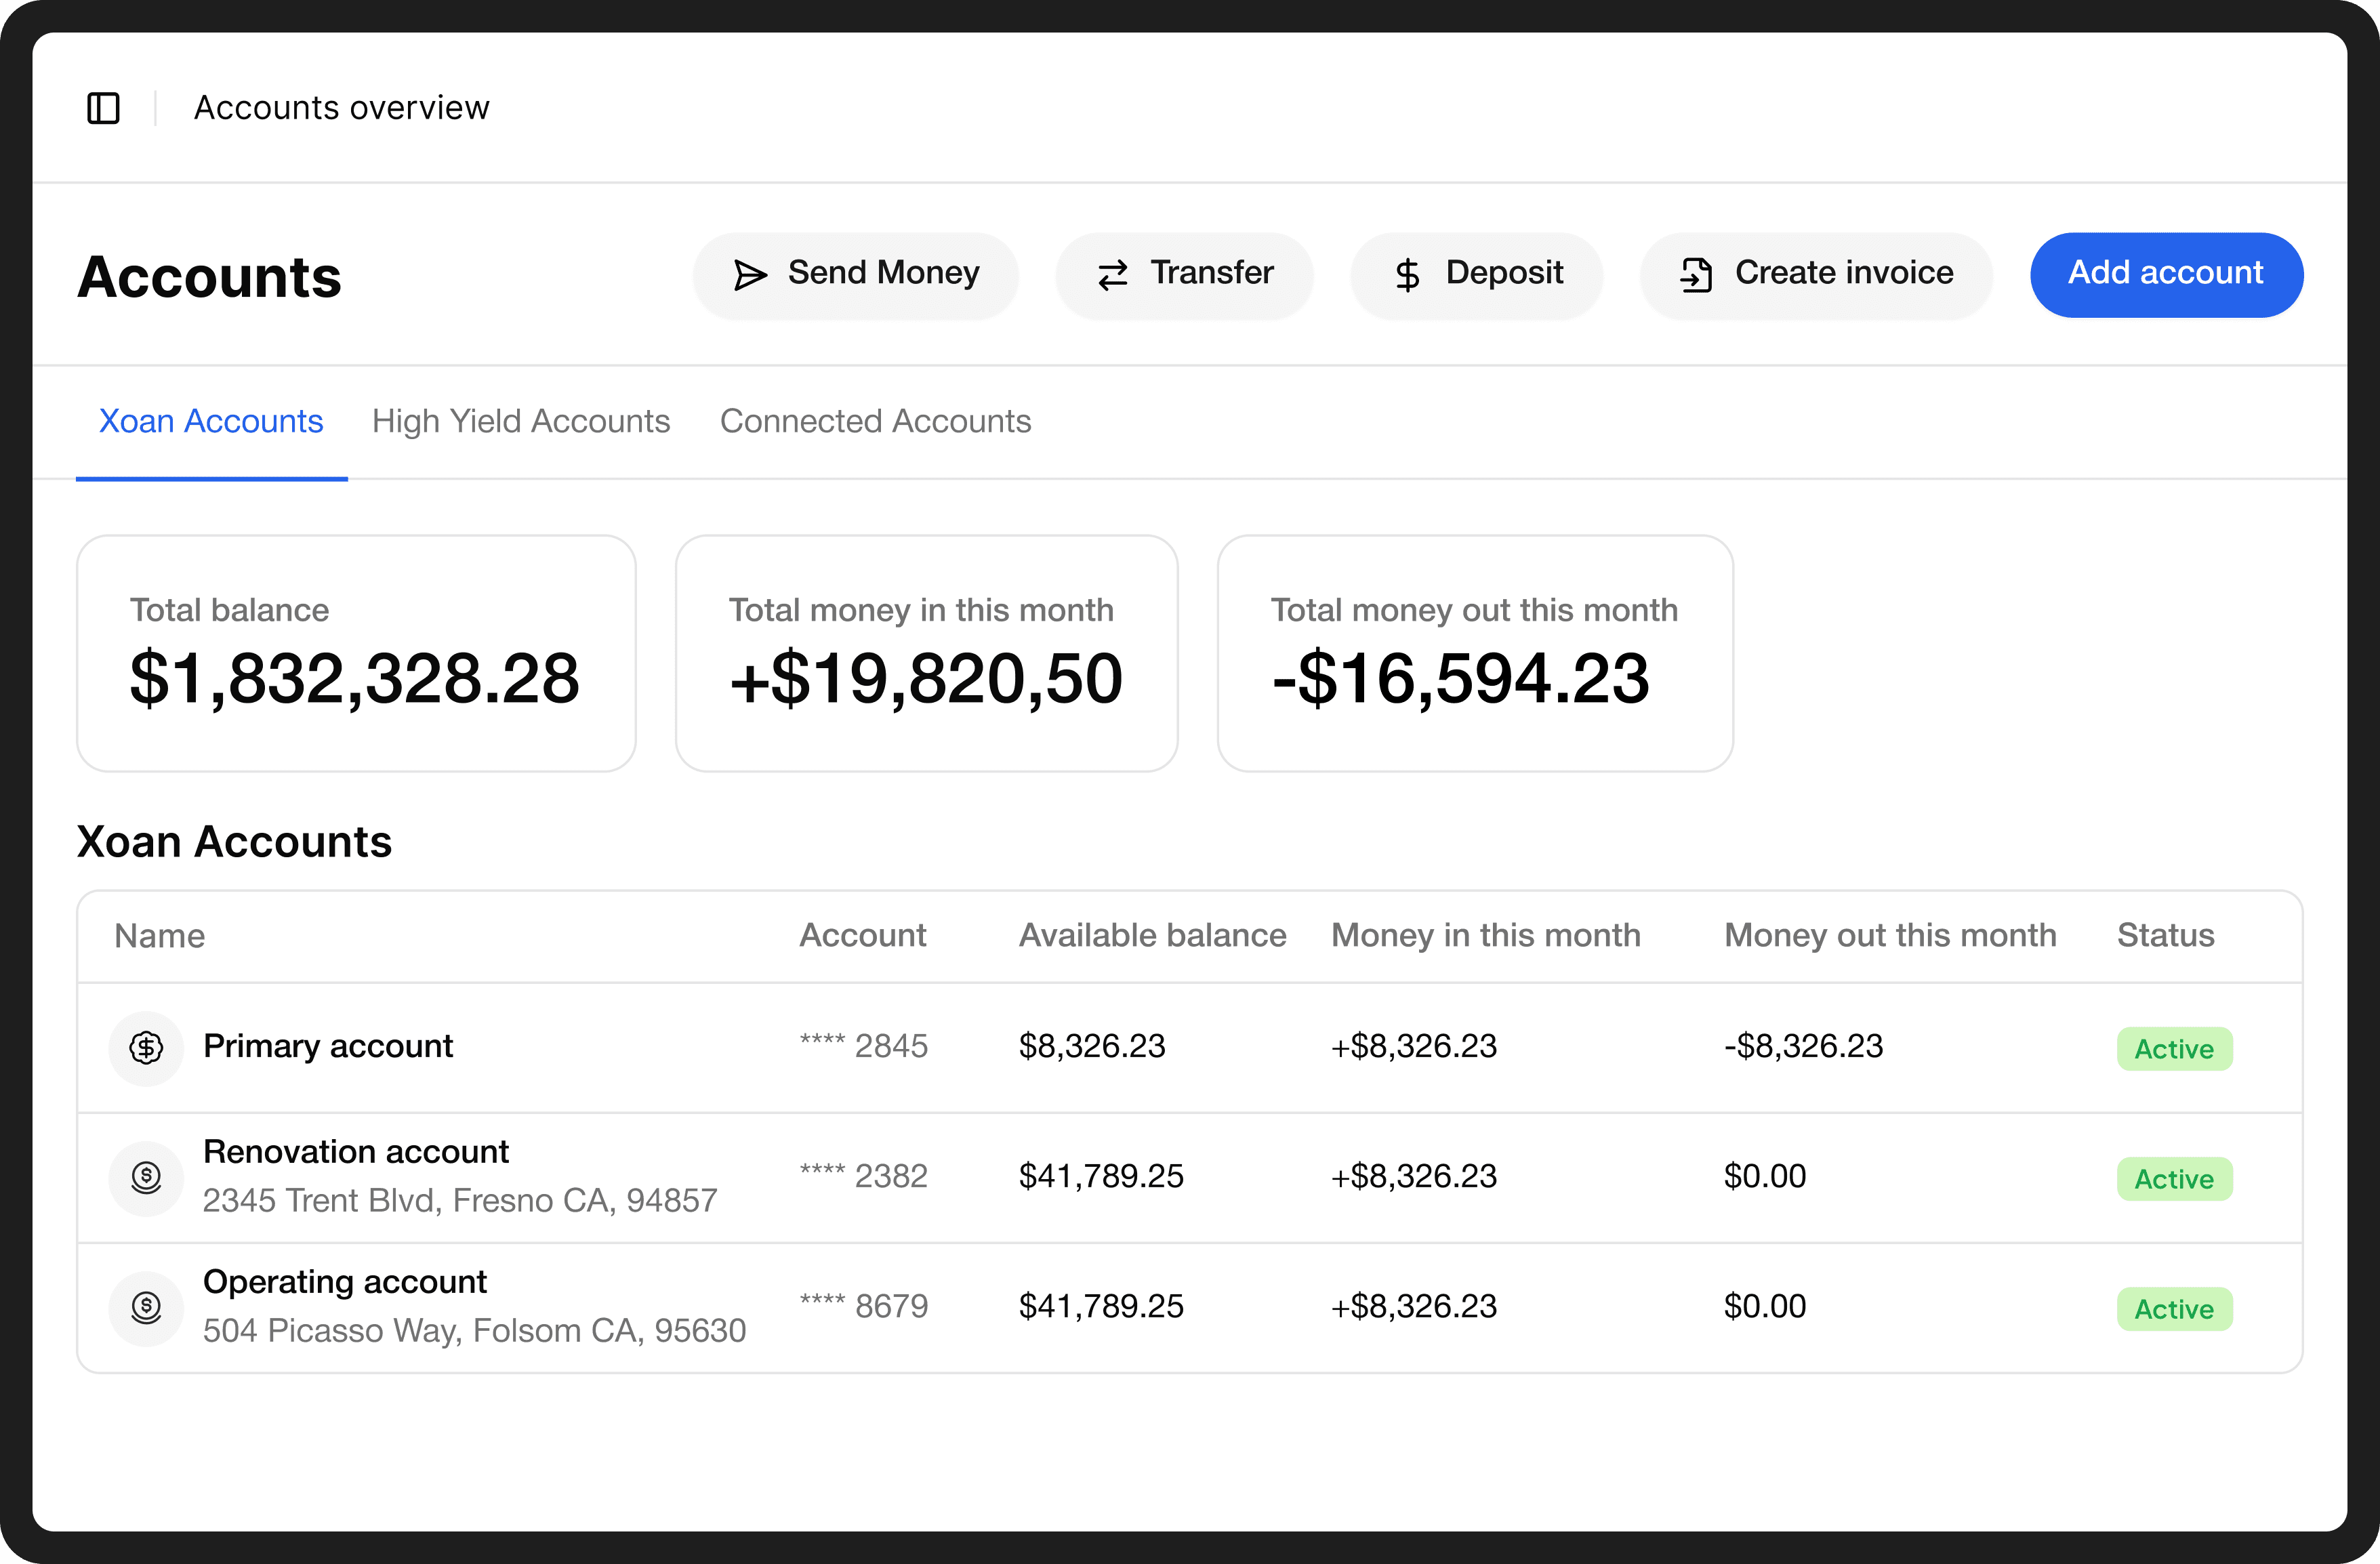Click the Operating account coin icon
The width and height of the screenshot is (2380, 1564).
pos(146,1308)
